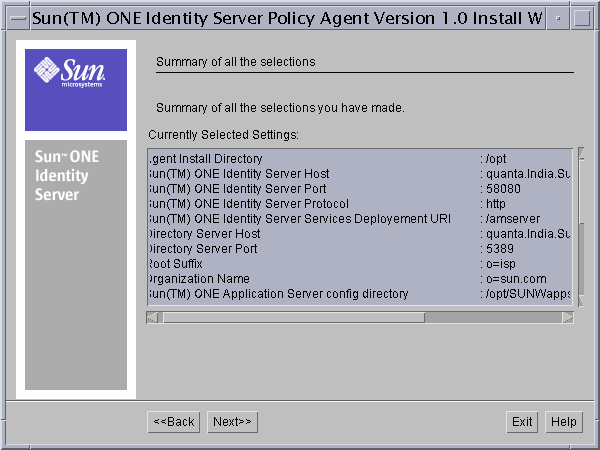The width and height of the screenshot is (600, 450).
Task: Select the 'irectory Server Port' row
Action: coord(360,249)
